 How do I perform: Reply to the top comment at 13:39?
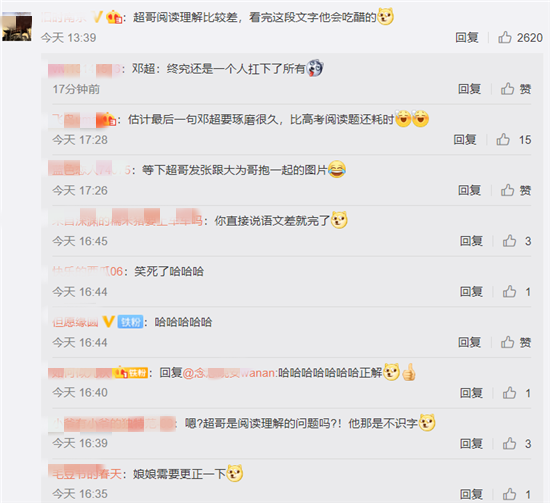[x=467, y=38]
